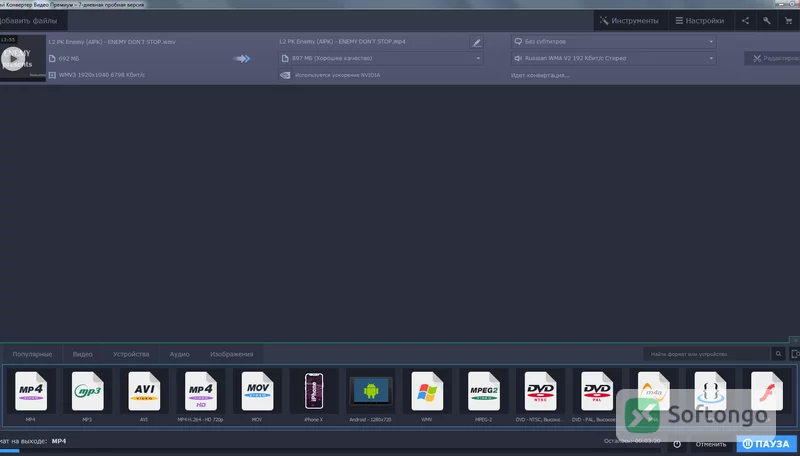Click output filename ENEMY DON'T STOP.mp4

(342, 41)
